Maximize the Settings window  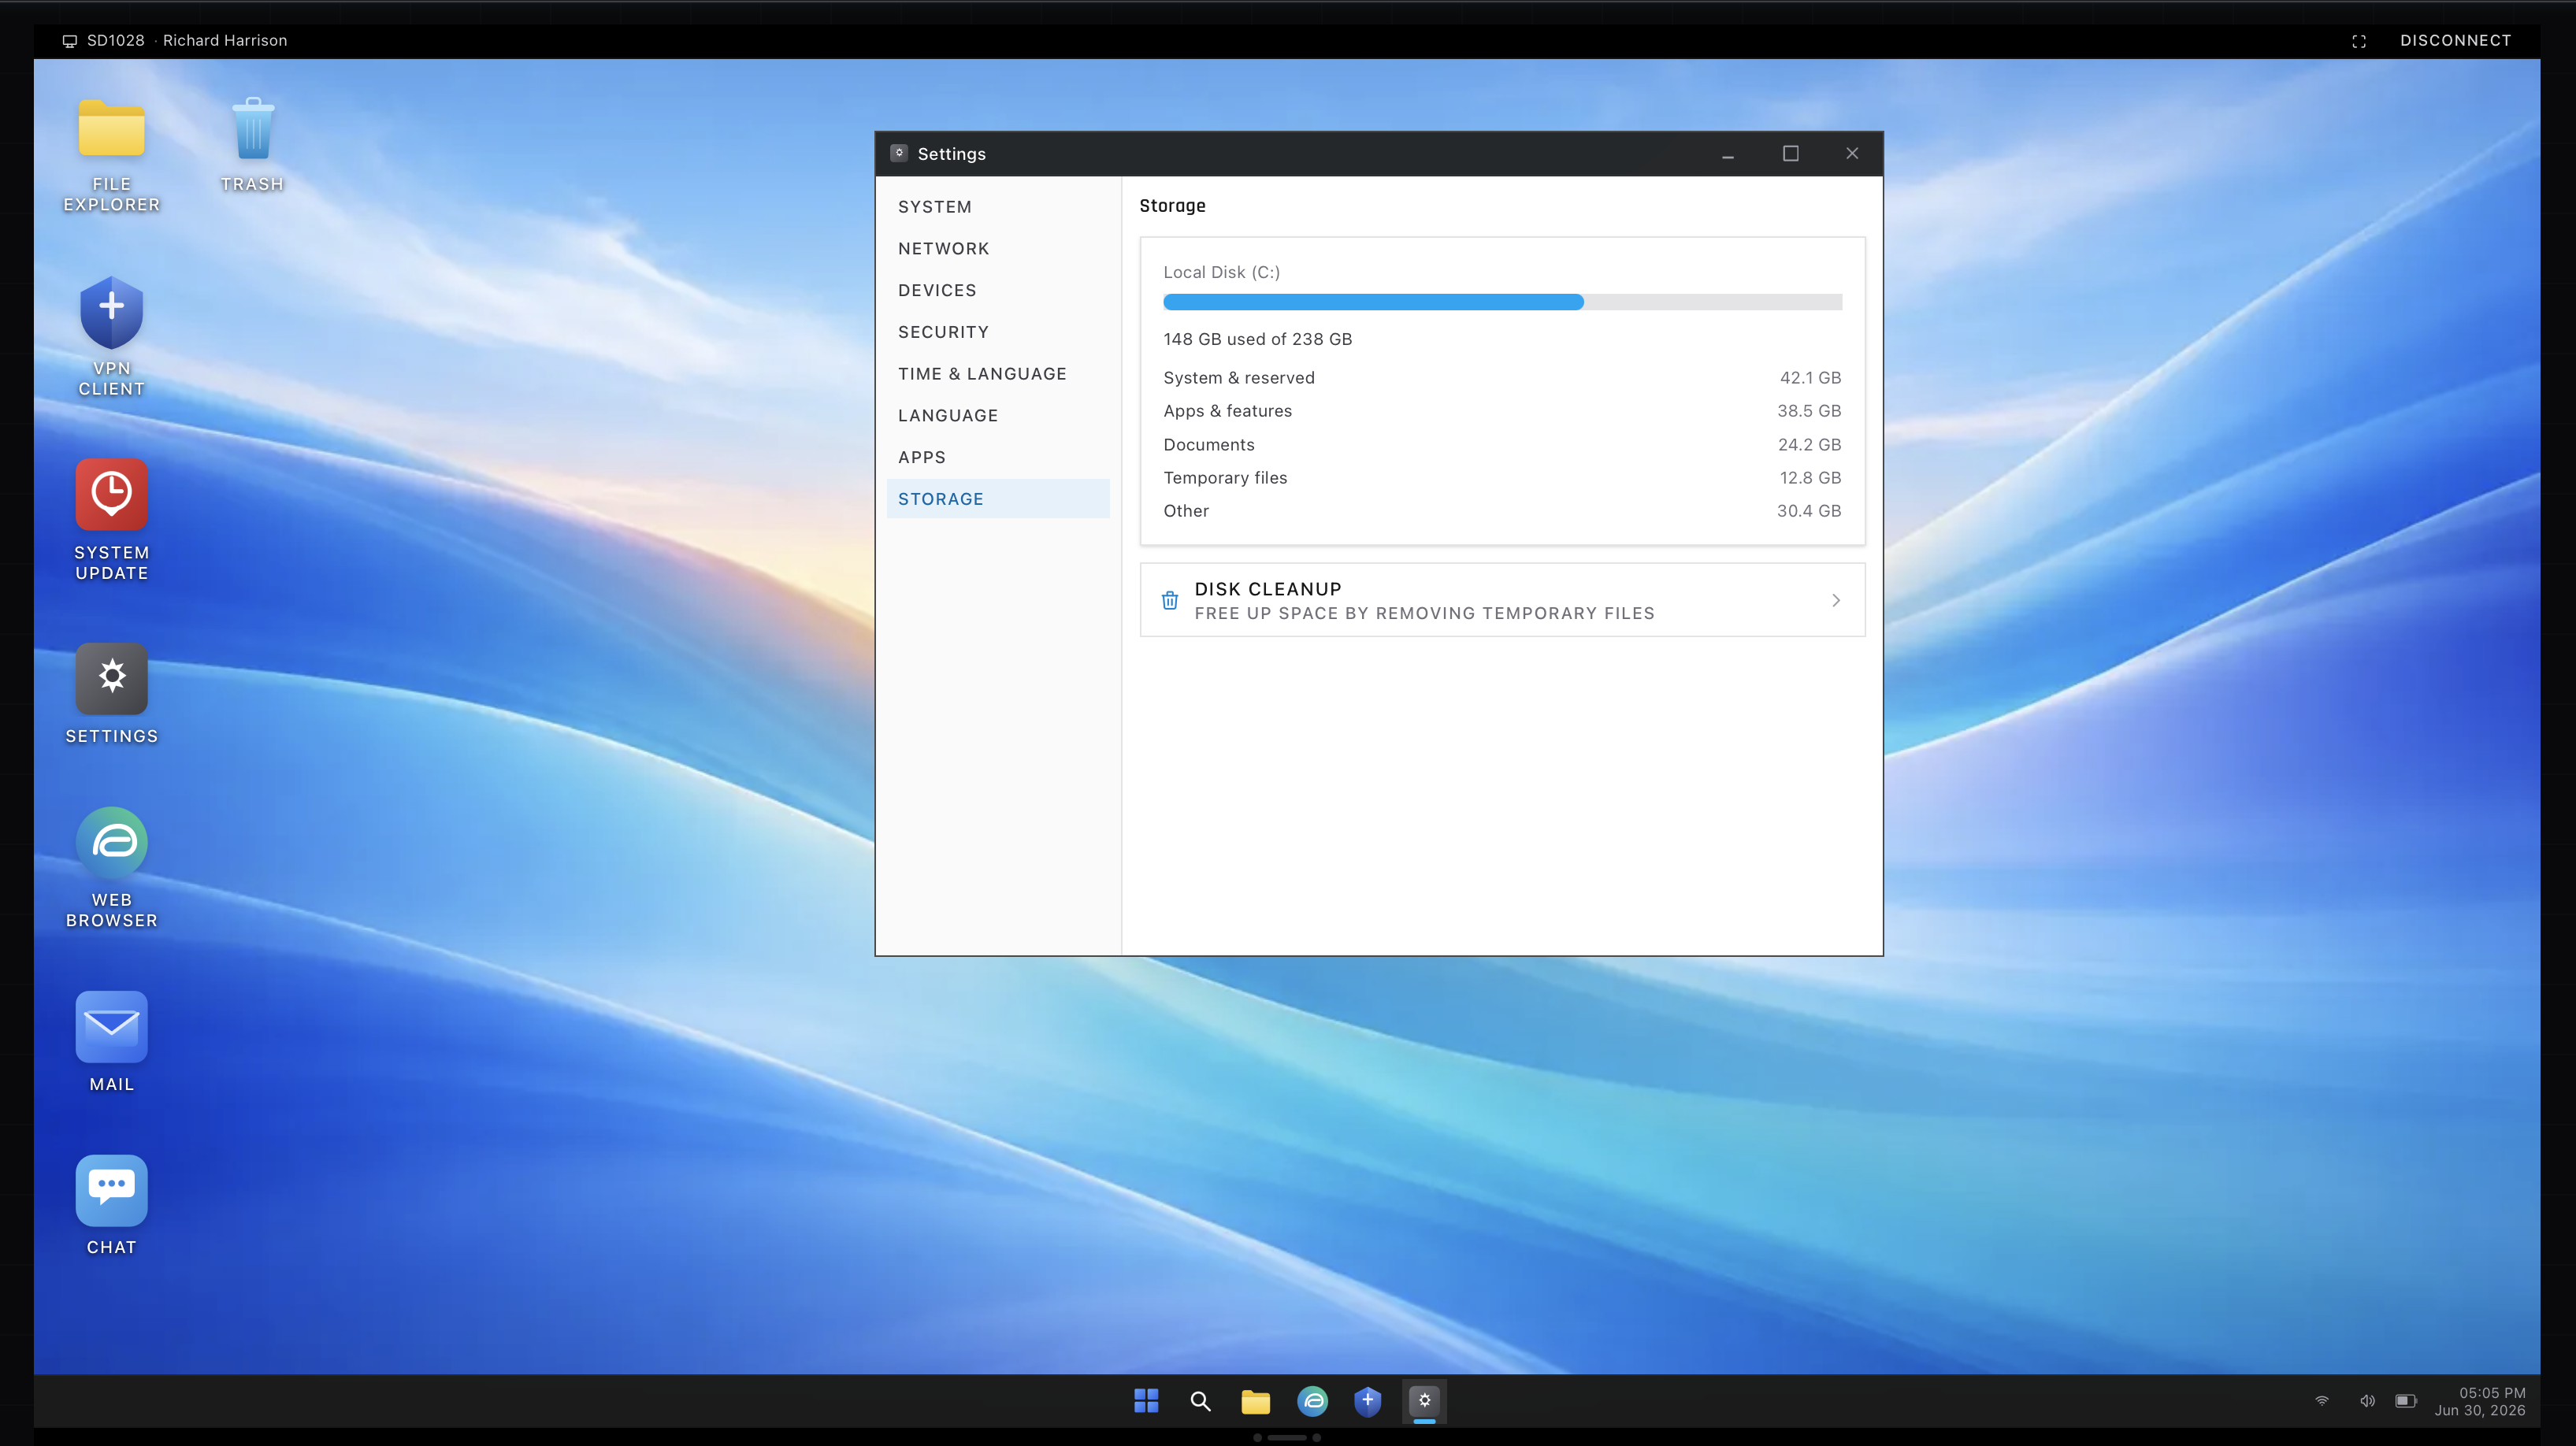click(1790, 154)
